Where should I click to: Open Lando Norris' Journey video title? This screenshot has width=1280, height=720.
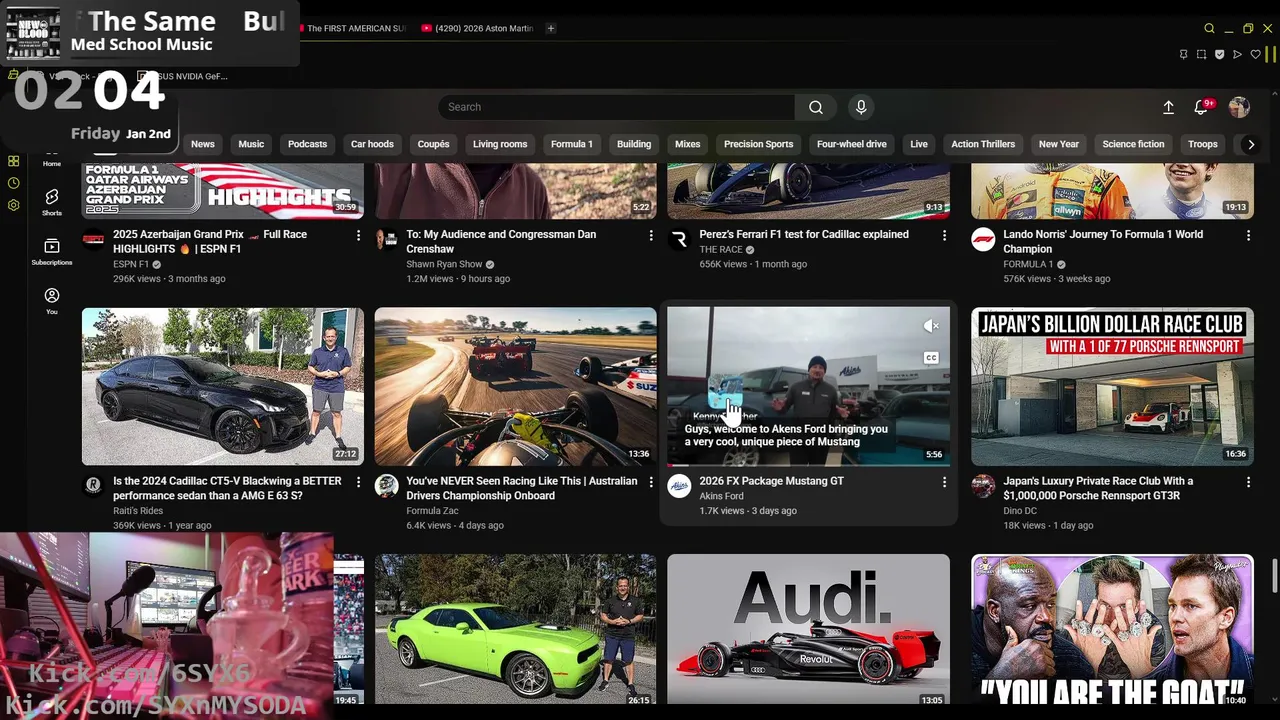point(1103,241)
